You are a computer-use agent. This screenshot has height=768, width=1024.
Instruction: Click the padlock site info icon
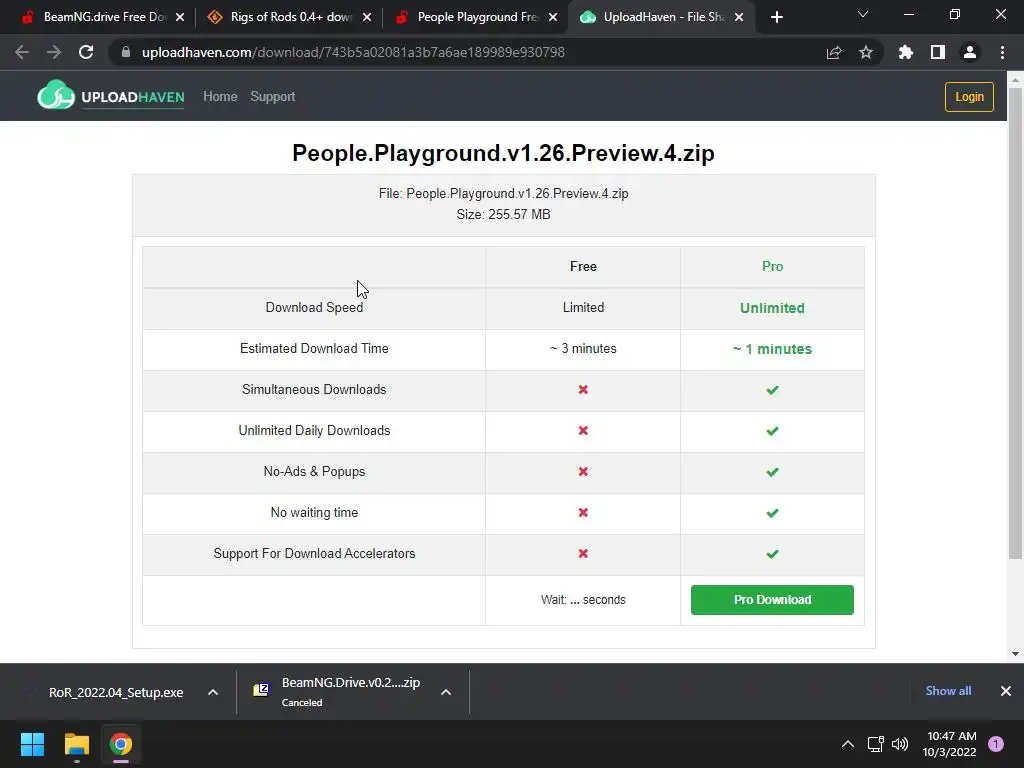pyautogui.click(x=126, y=52)
